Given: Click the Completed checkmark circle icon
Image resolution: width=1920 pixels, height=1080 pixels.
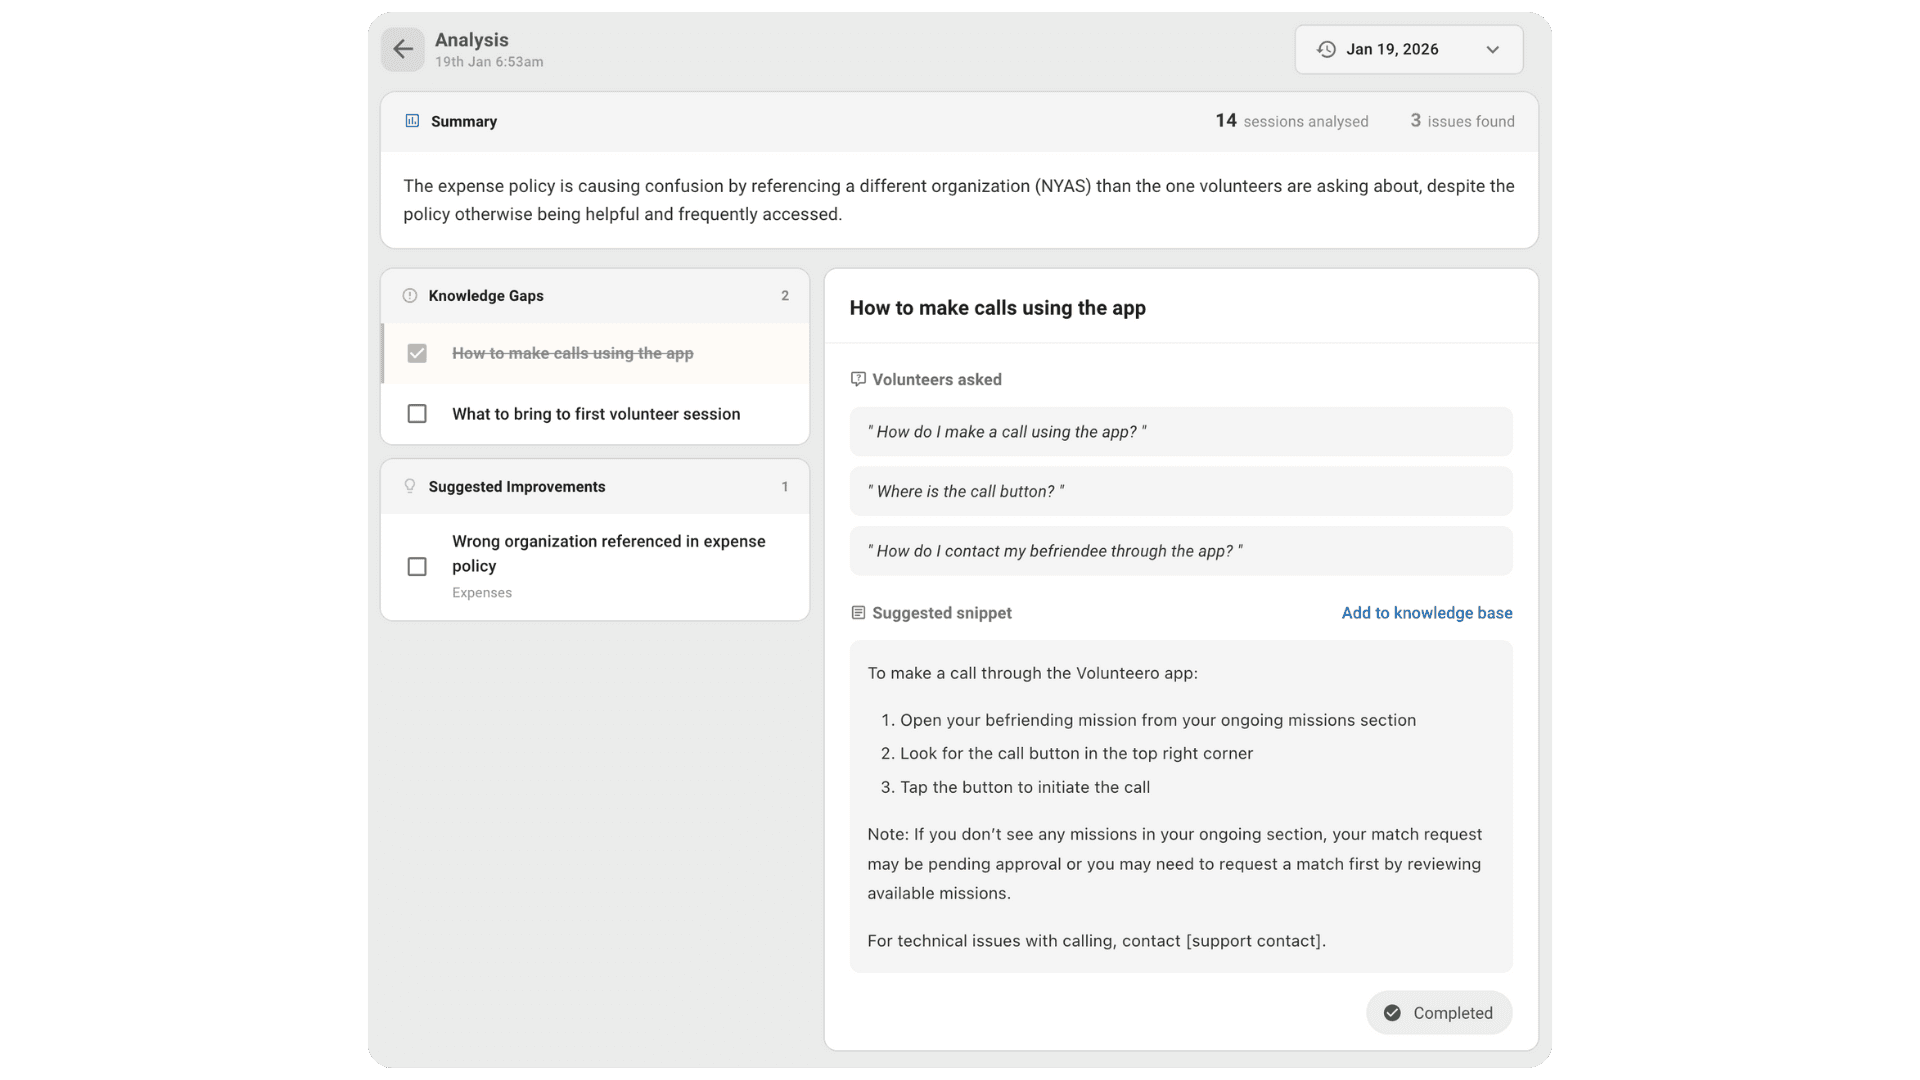Looking at the screenshot, I should tap(1392, 1013).
